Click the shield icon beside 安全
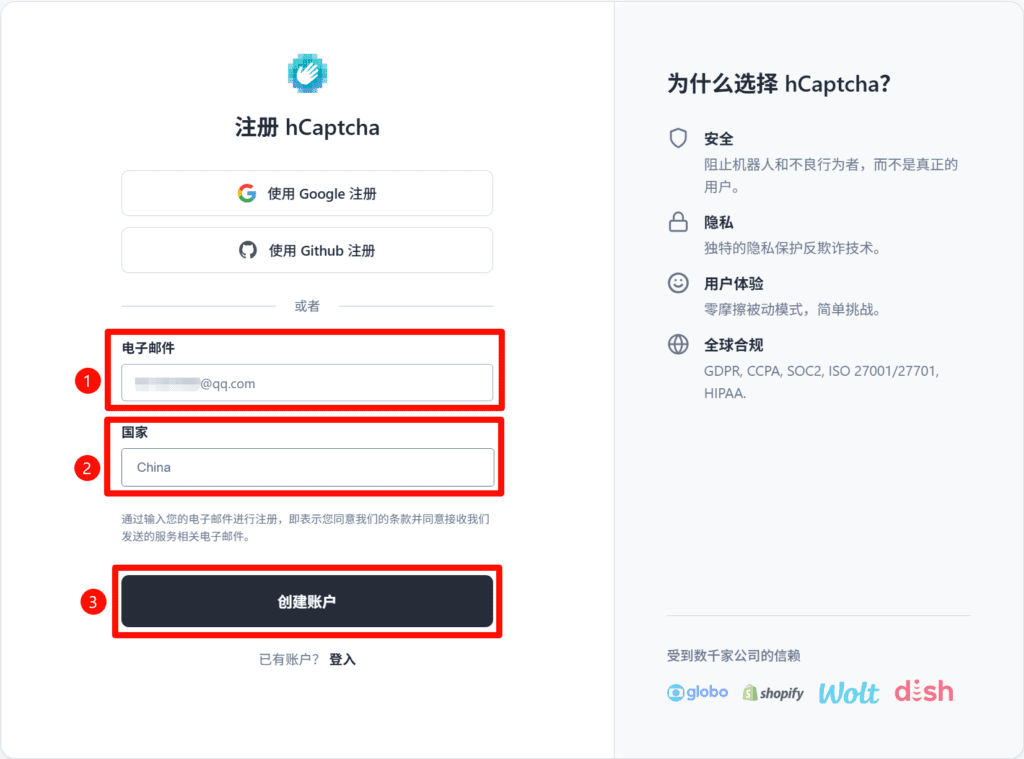Image resolution: width=1024 pixels, height=759 pixels. click(x=678, y=138)
